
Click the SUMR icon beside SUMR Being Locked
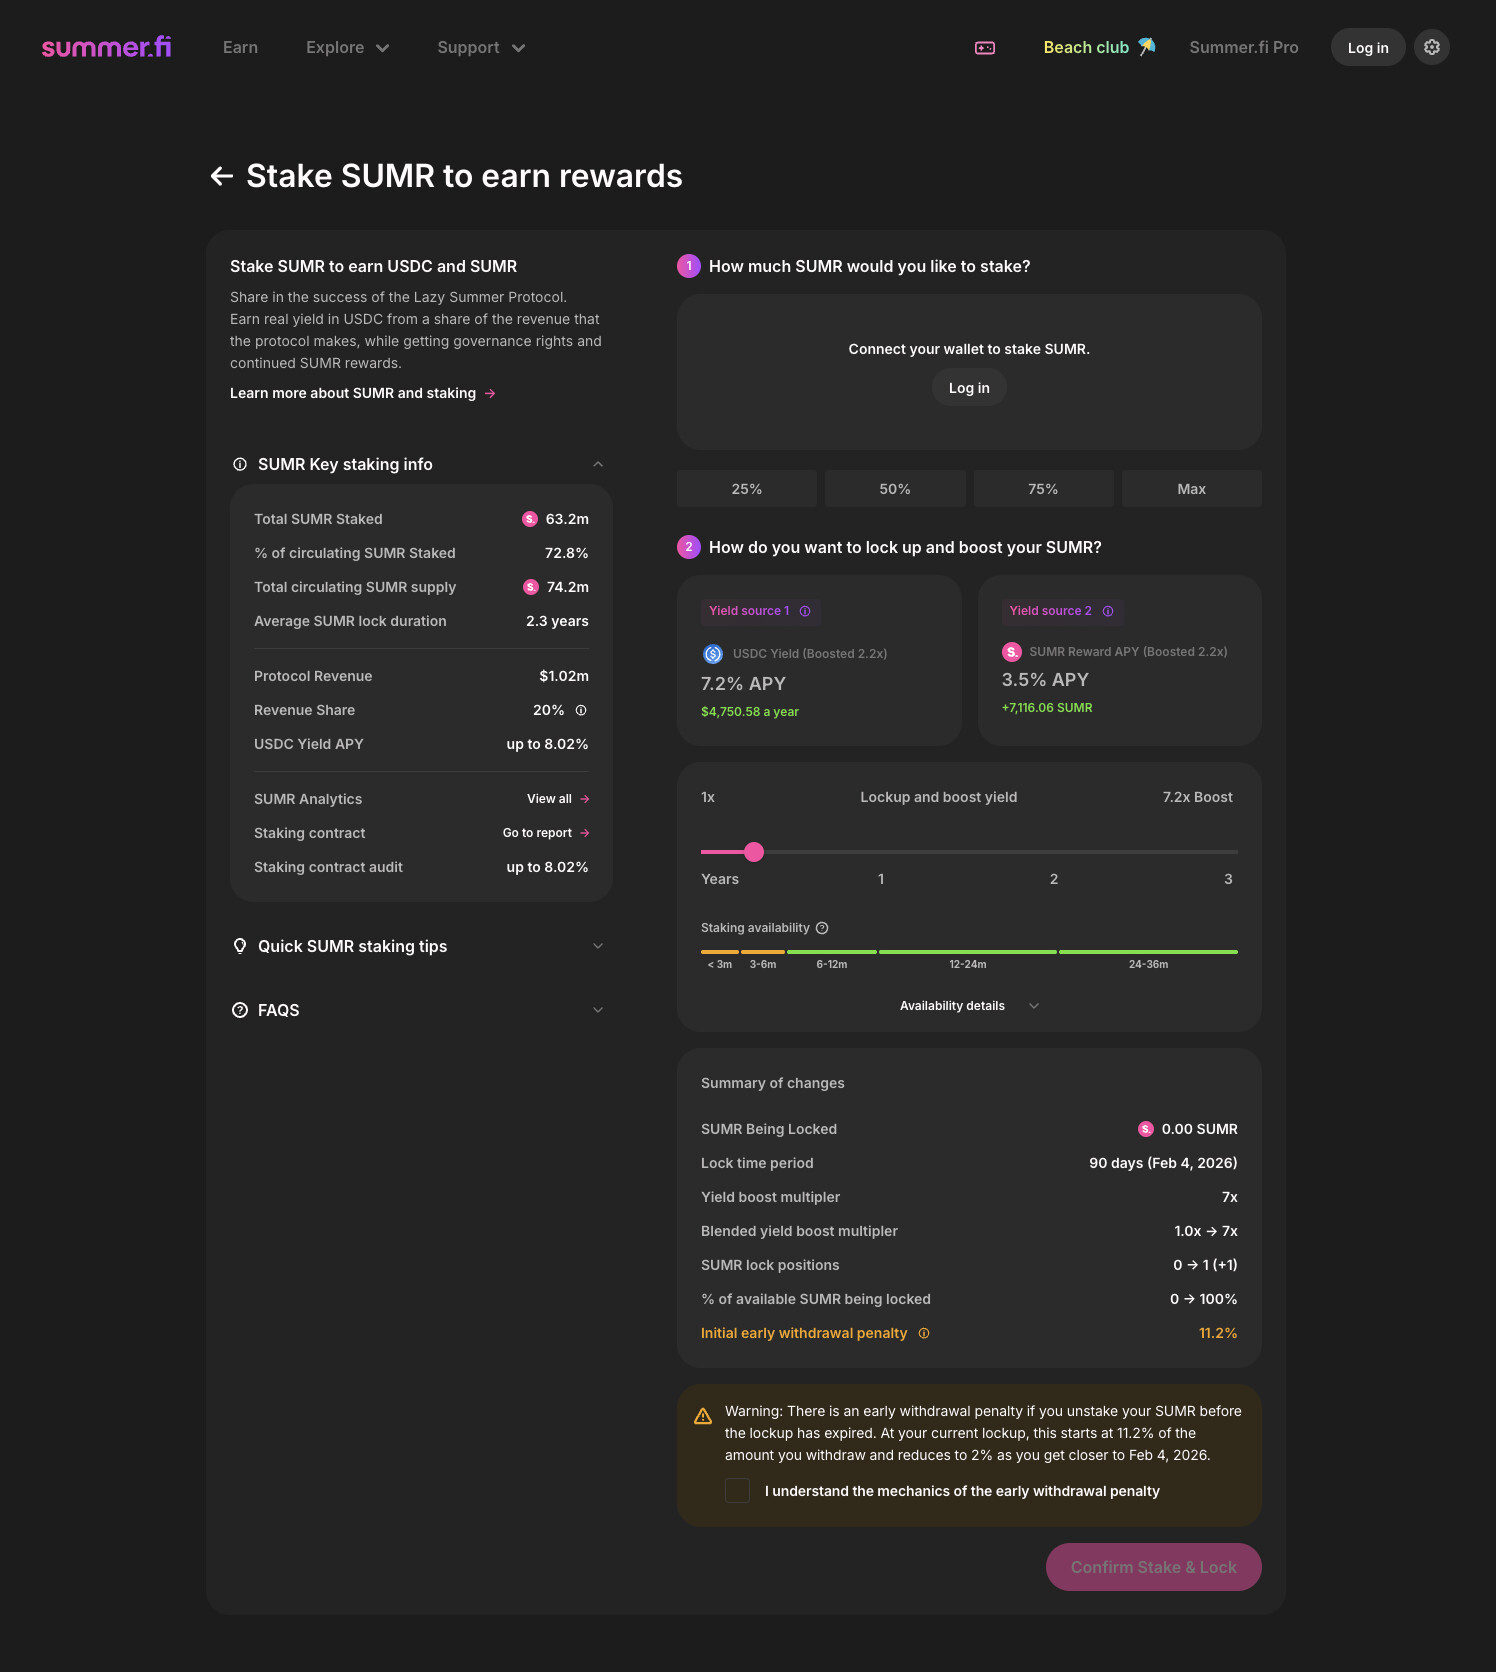coord(1146,1129)
